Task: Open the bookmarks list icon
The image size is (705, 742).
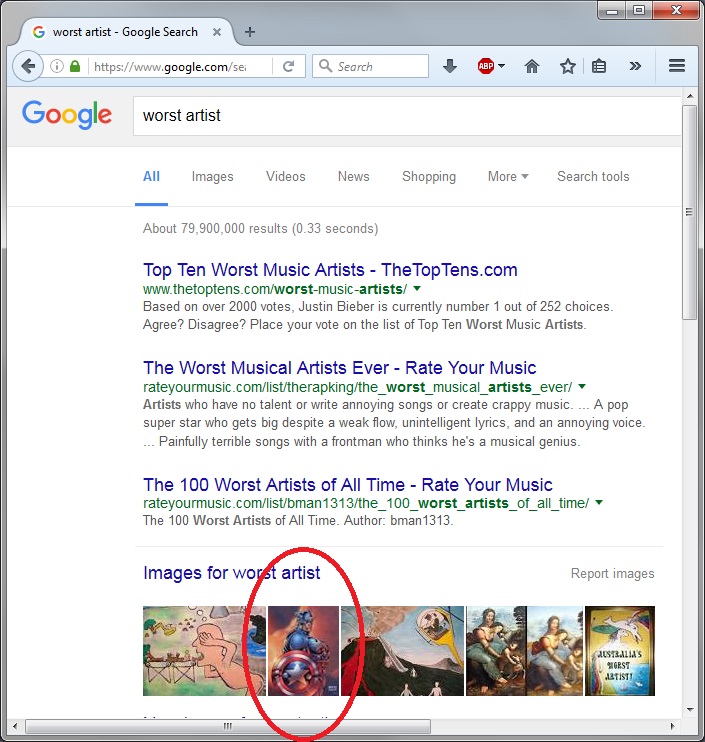Action: (599, 67)
